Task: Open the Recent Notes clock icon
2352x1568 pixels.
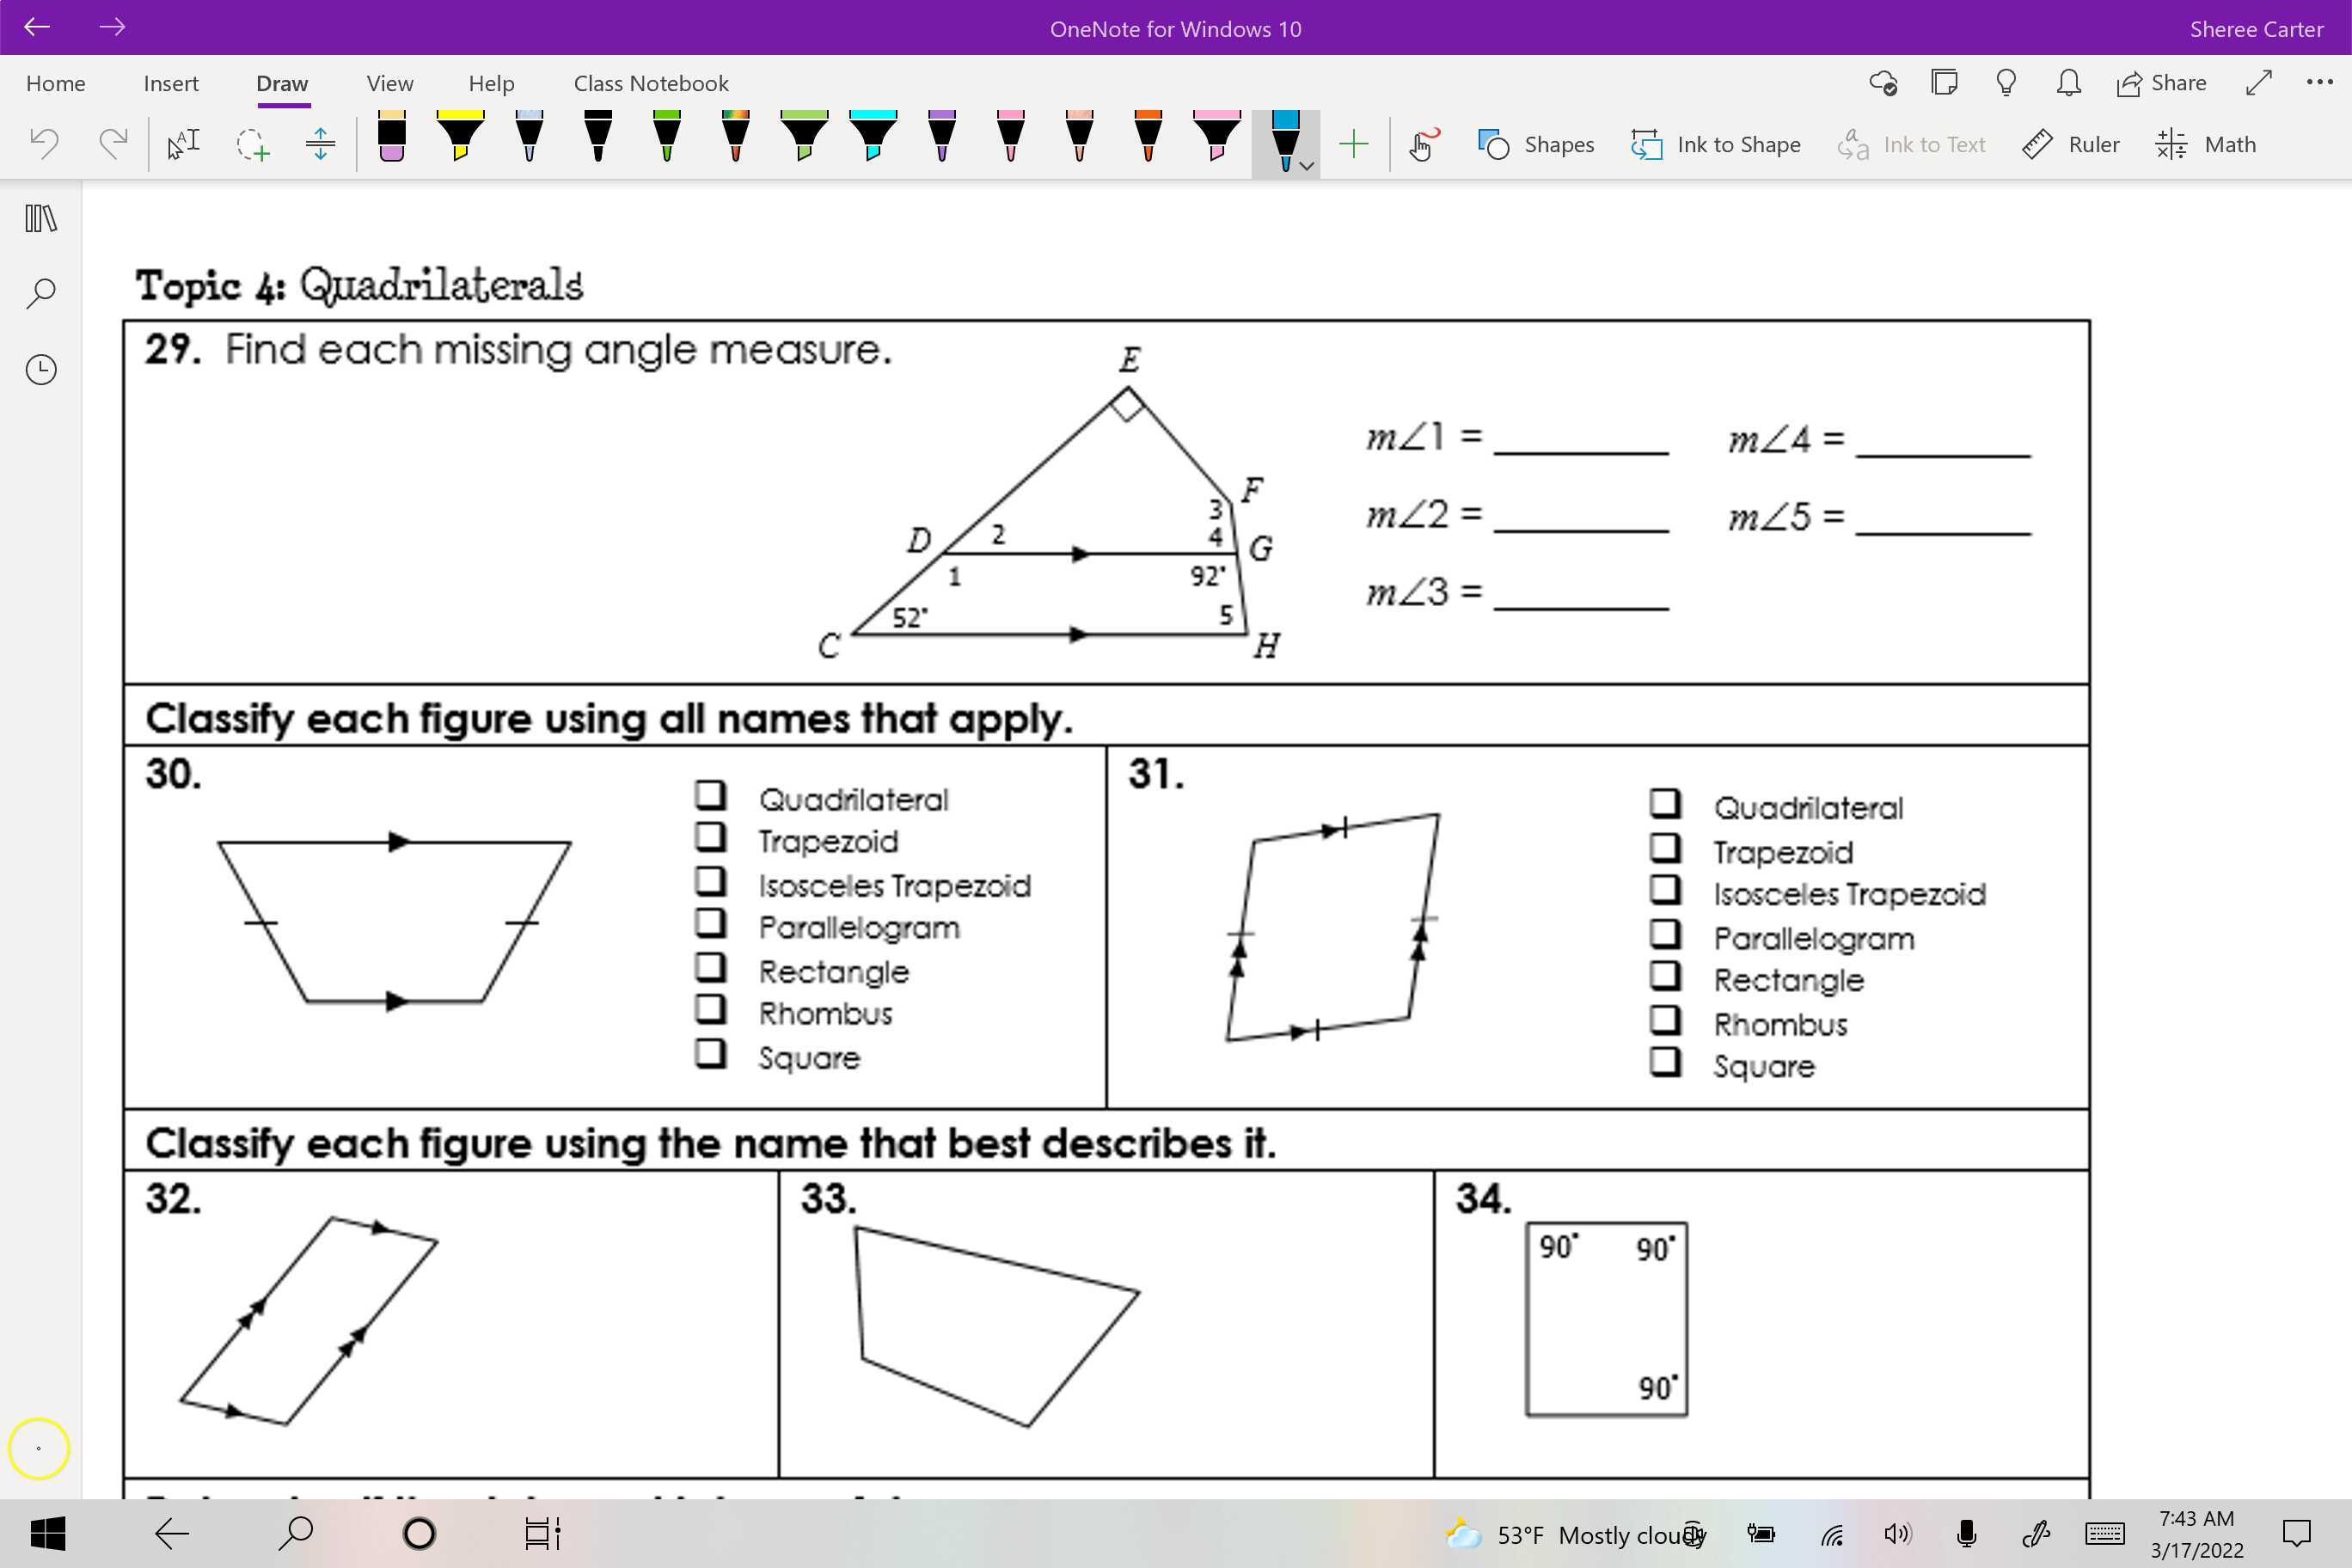Action: 41,370
